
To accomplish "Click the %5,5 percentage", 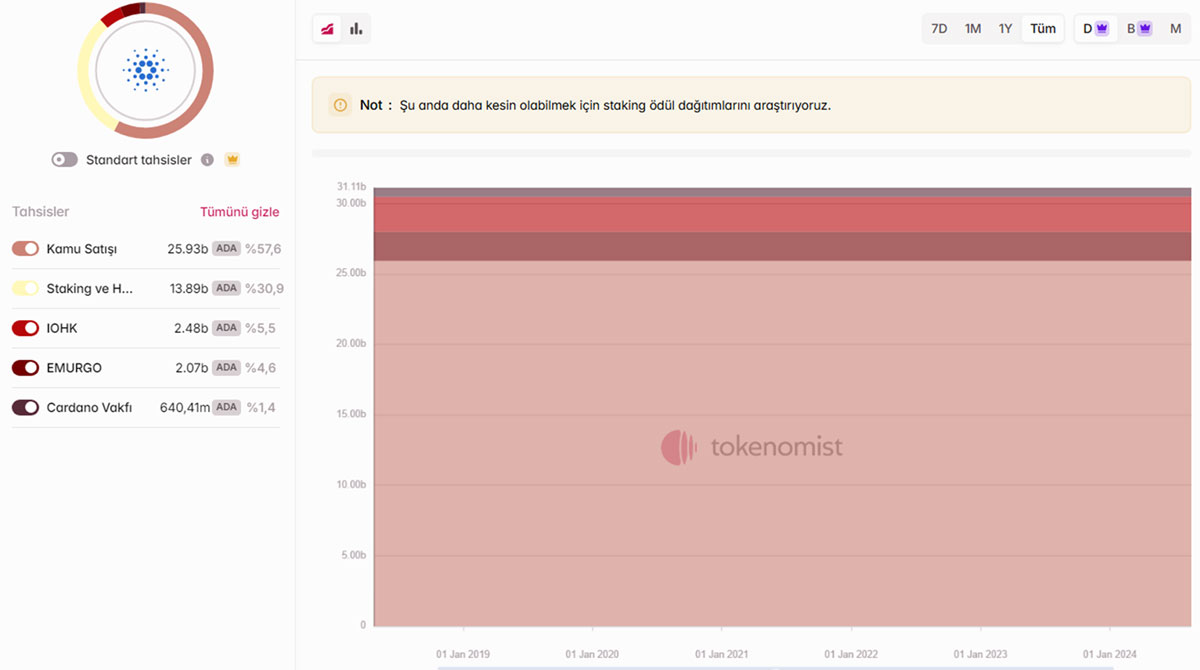I will [x=260, y=328].
